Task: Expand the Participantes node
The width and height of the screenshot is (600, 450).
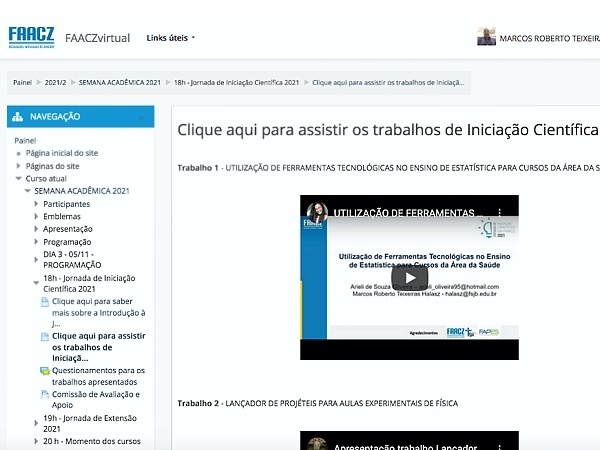Action: (36, 204)
